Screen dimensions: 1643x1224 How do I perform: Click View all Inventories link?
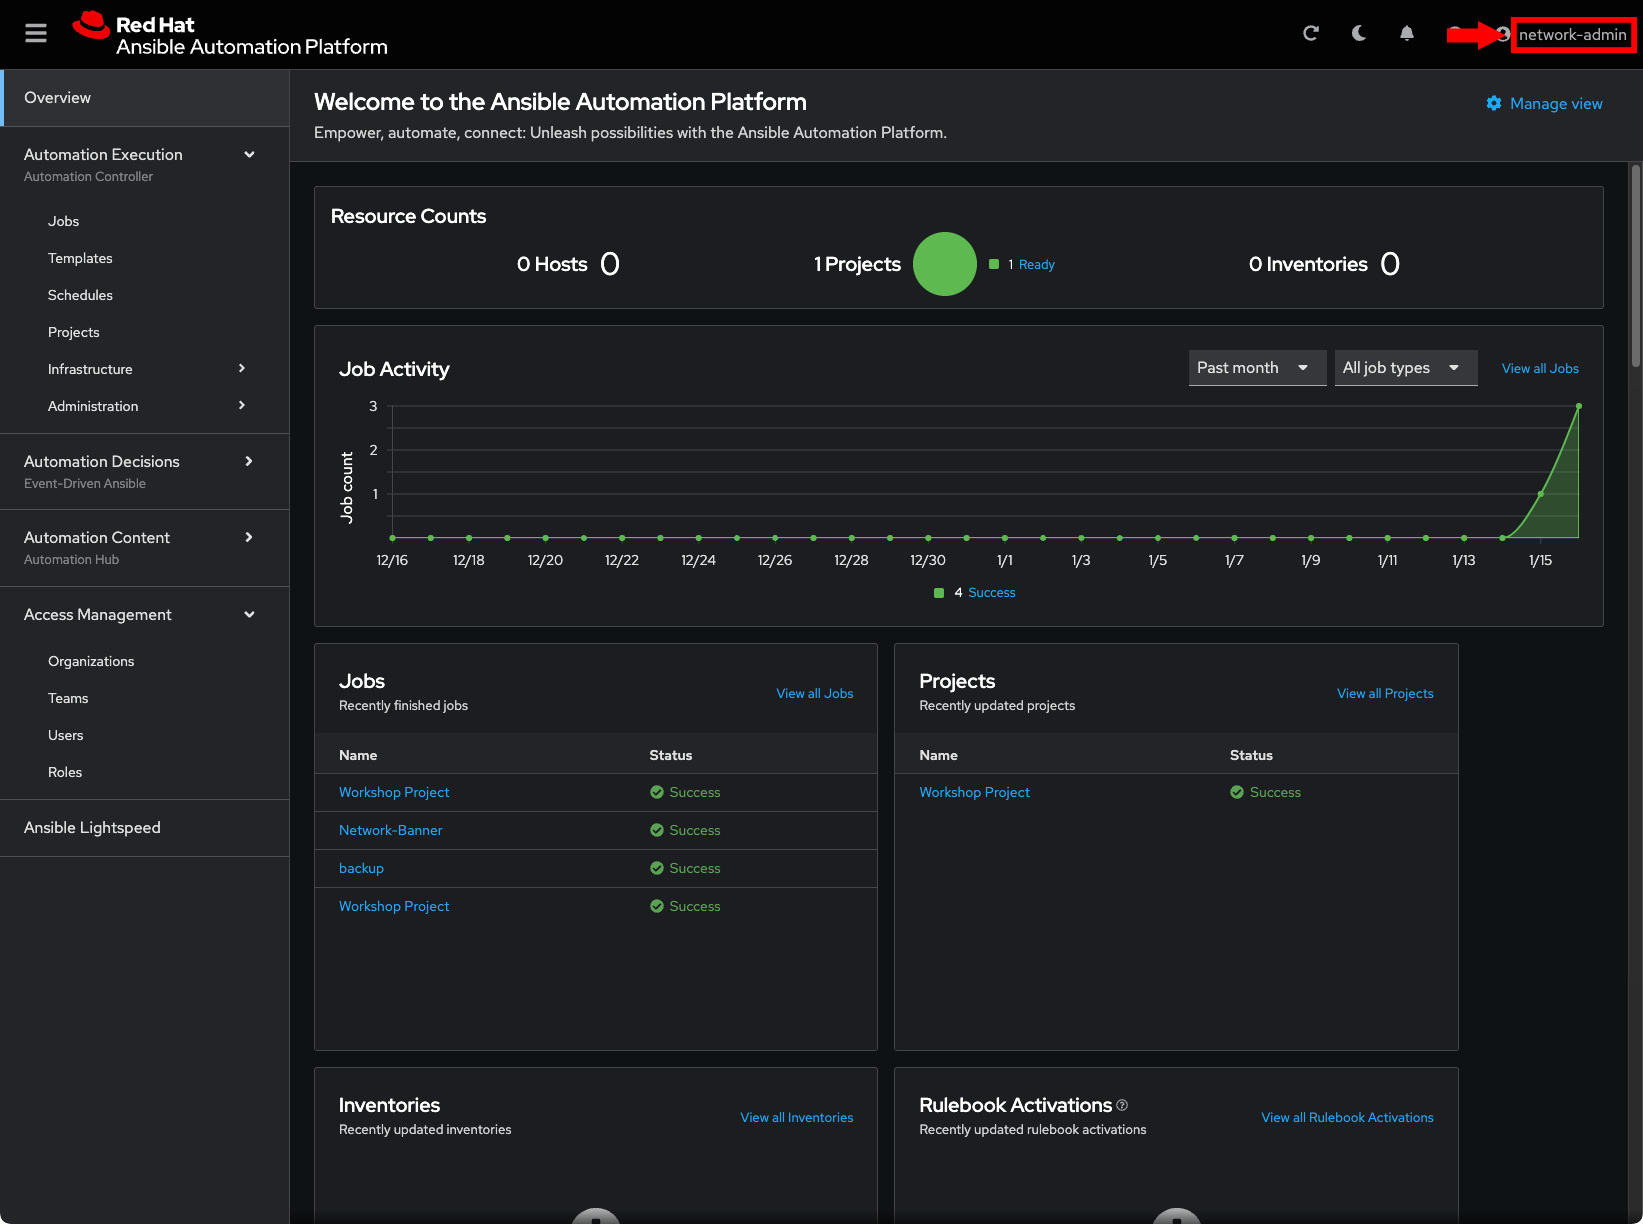pyautogui.click(x=797, y=1117)
